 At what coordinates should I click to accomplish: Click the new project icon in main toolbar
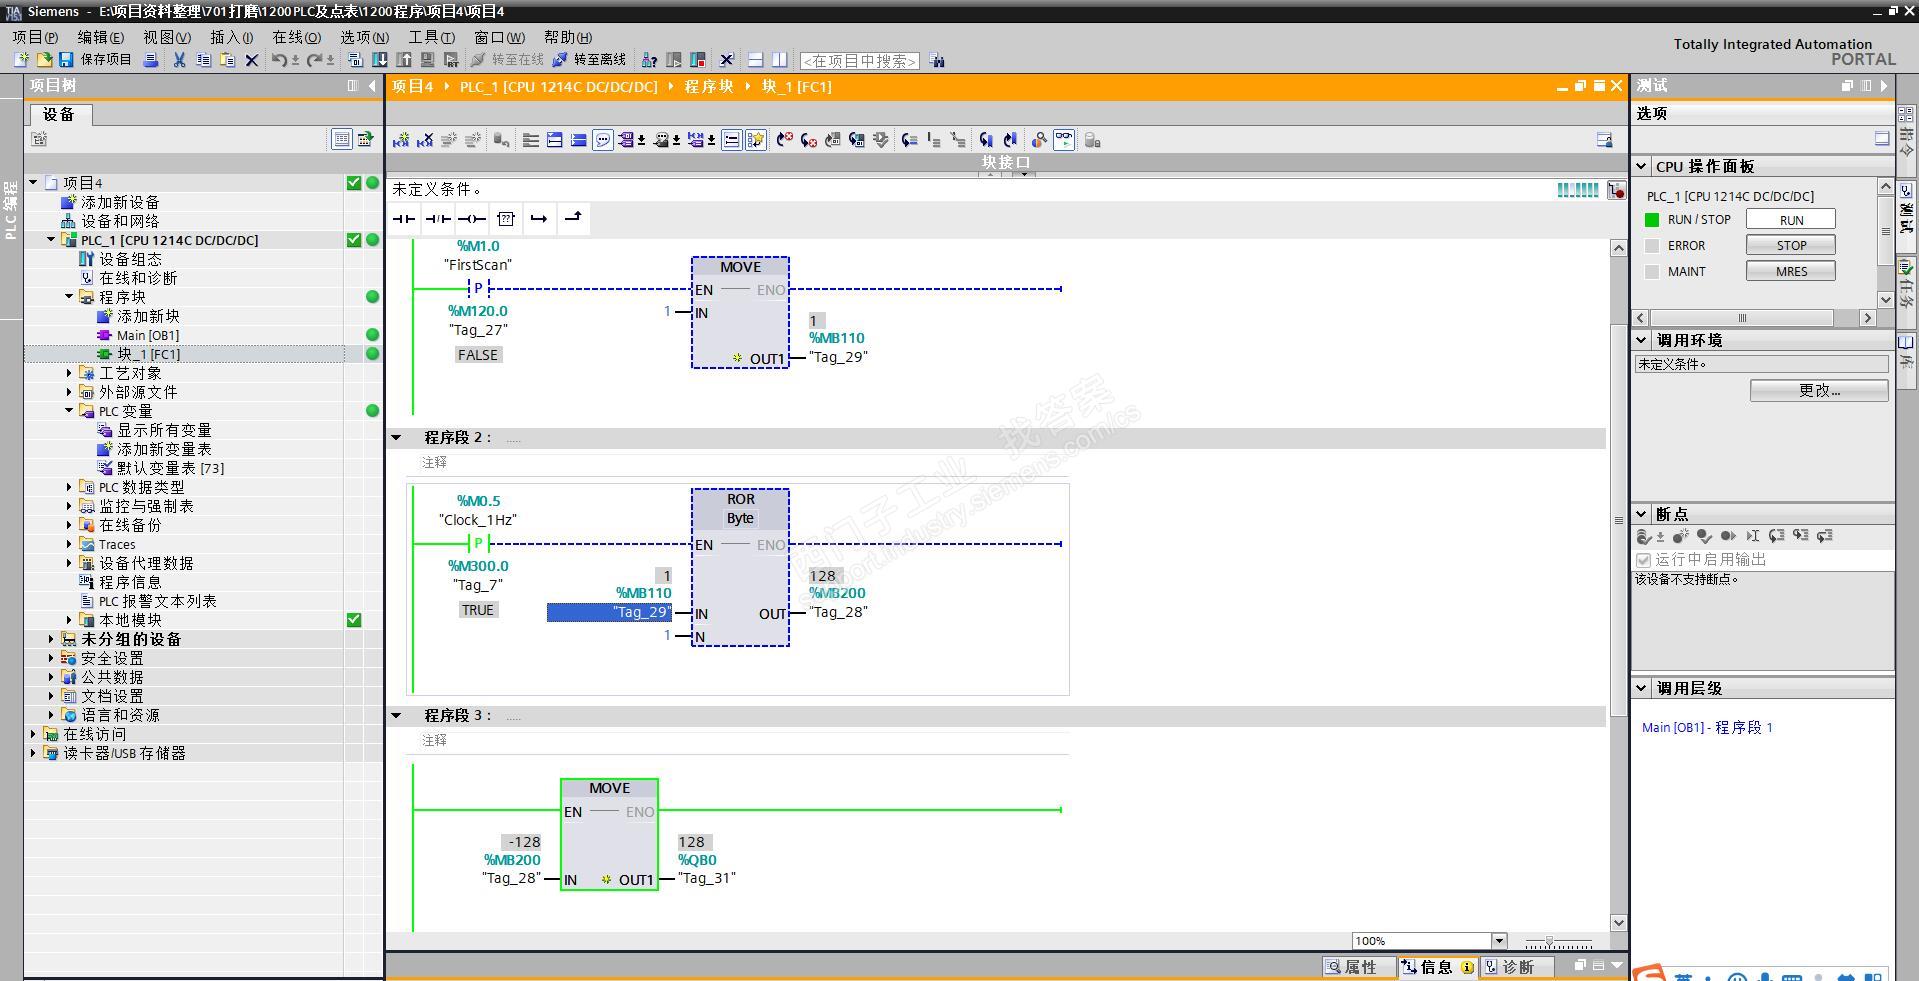click(x=21, y=60)
